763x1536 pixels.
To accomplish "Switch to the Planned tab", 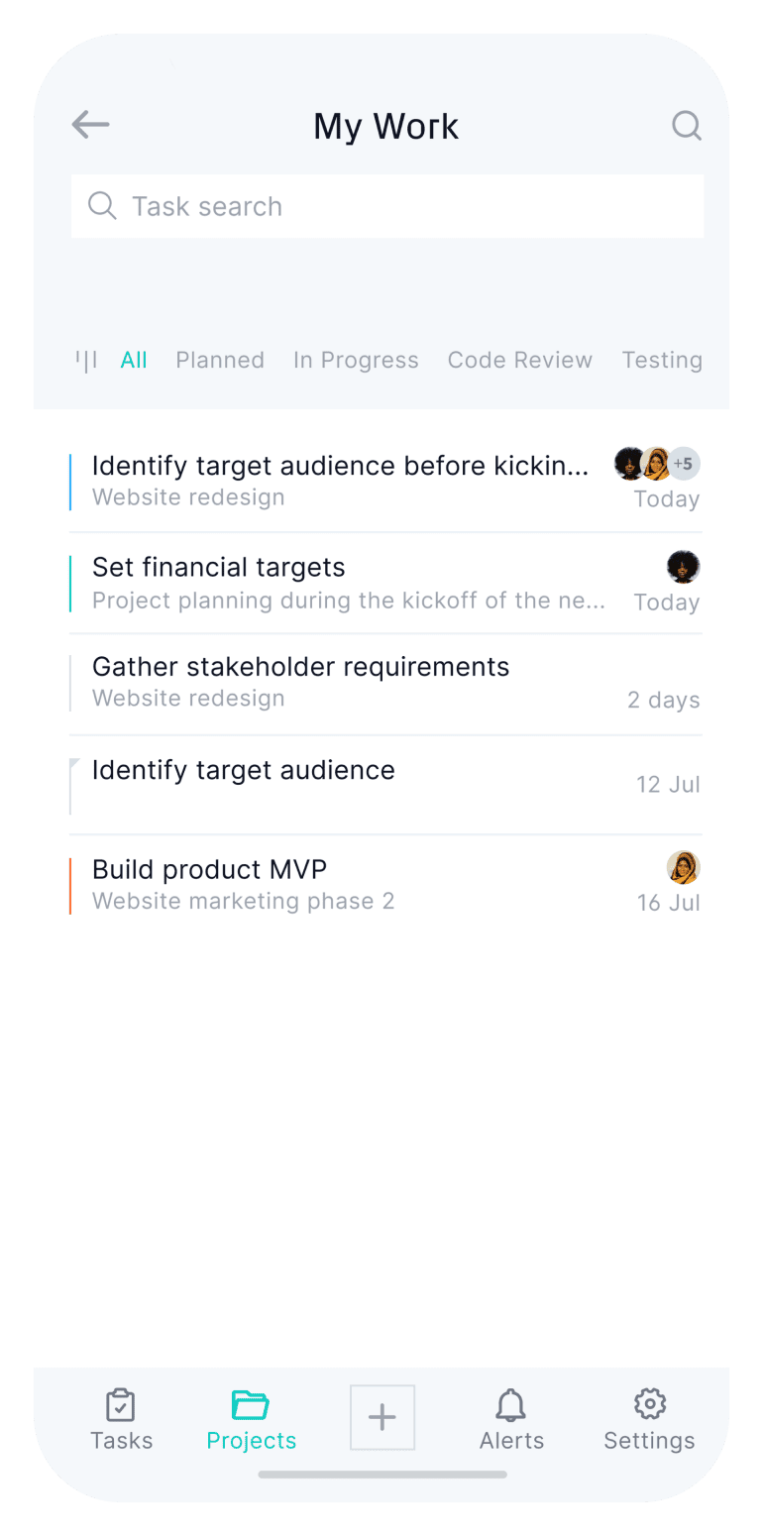I will pos(219,359).
